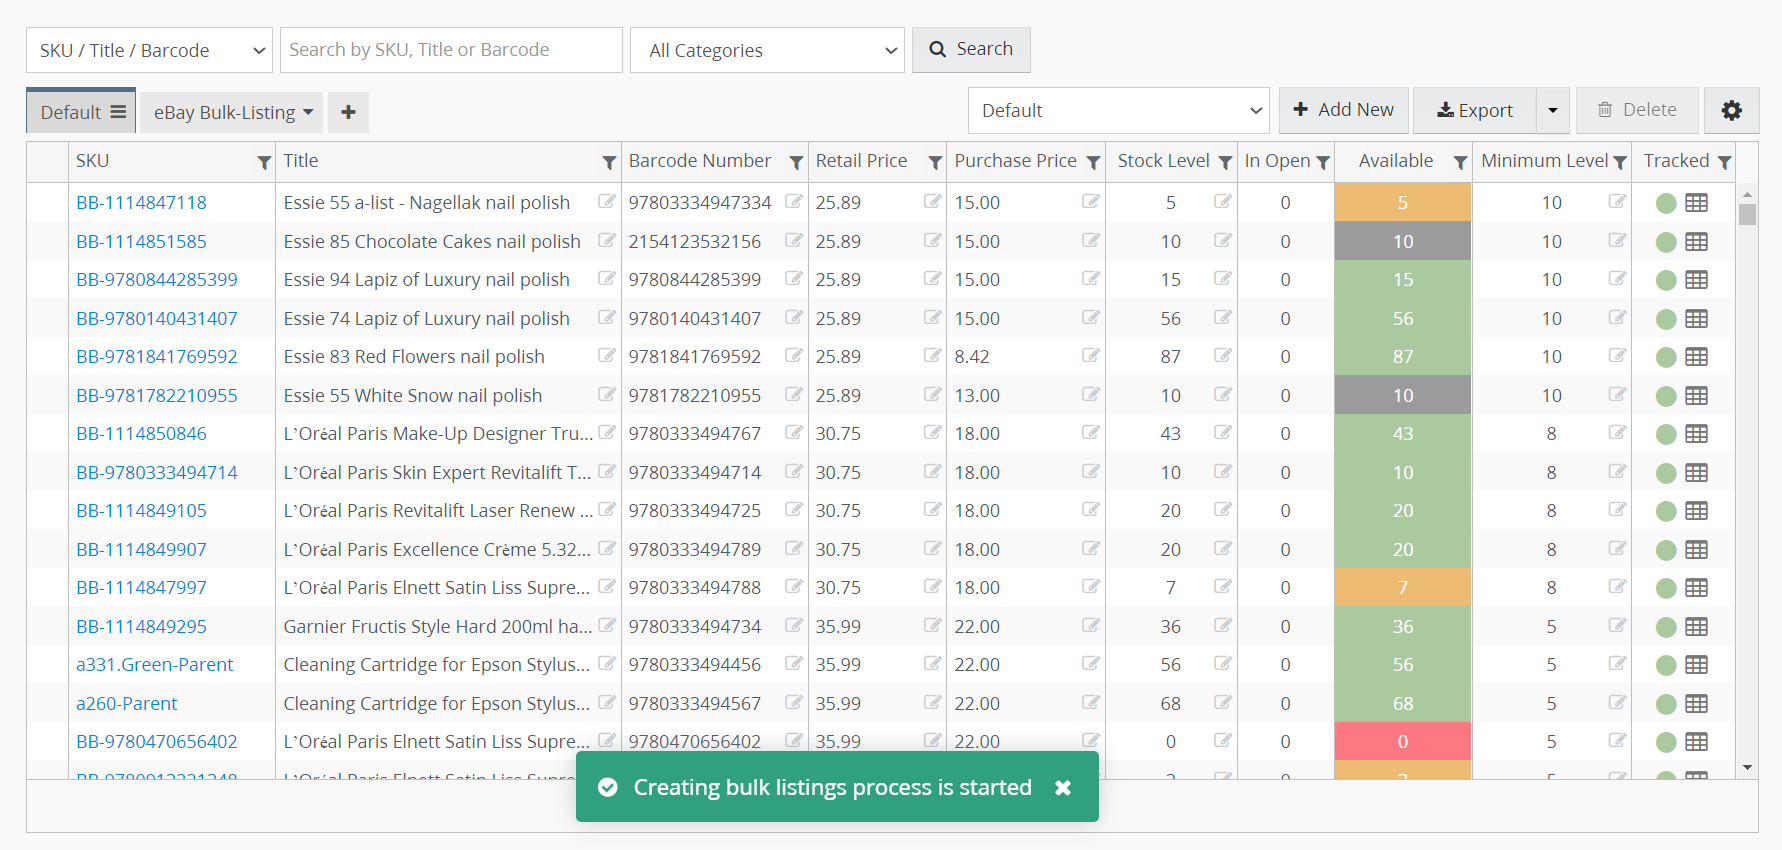Edit title of Essie 83 Red Flowers
The height and width of the screenshot is (850, 1782).
tap(606, 356)
